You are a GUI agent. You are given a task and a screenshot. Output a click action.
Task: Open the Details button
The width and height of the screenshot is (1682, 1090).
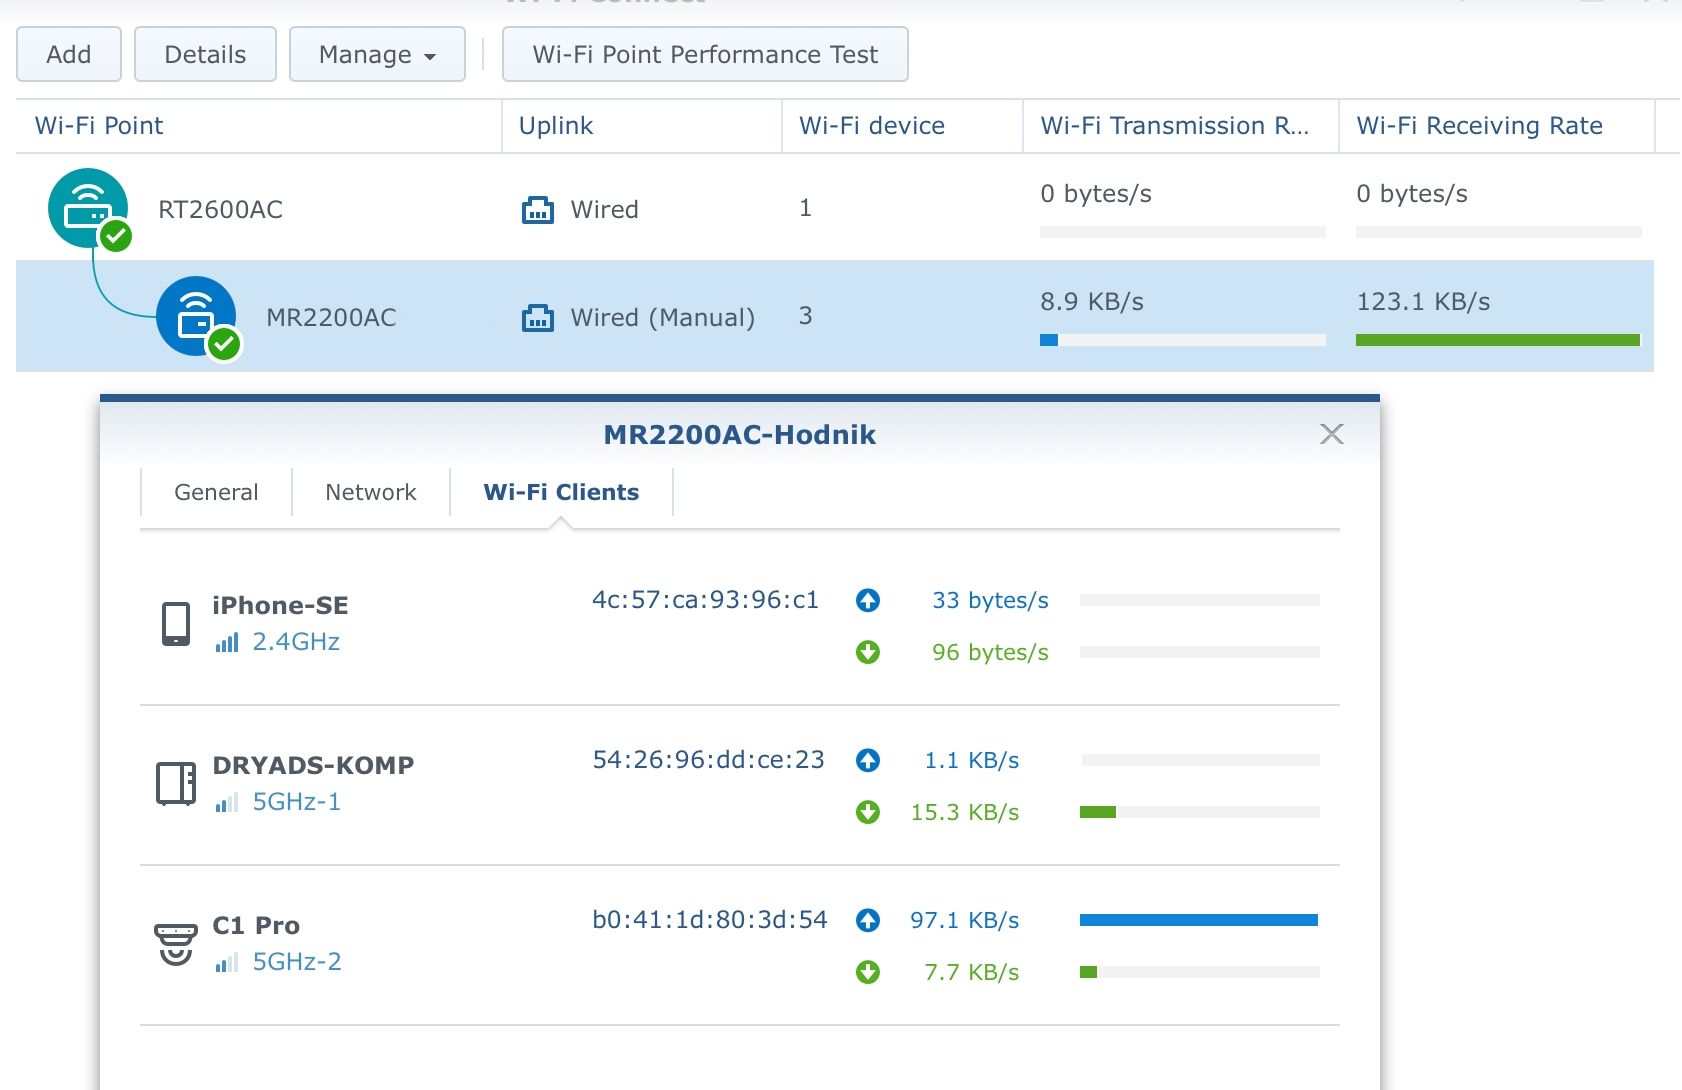coord(205,54)
